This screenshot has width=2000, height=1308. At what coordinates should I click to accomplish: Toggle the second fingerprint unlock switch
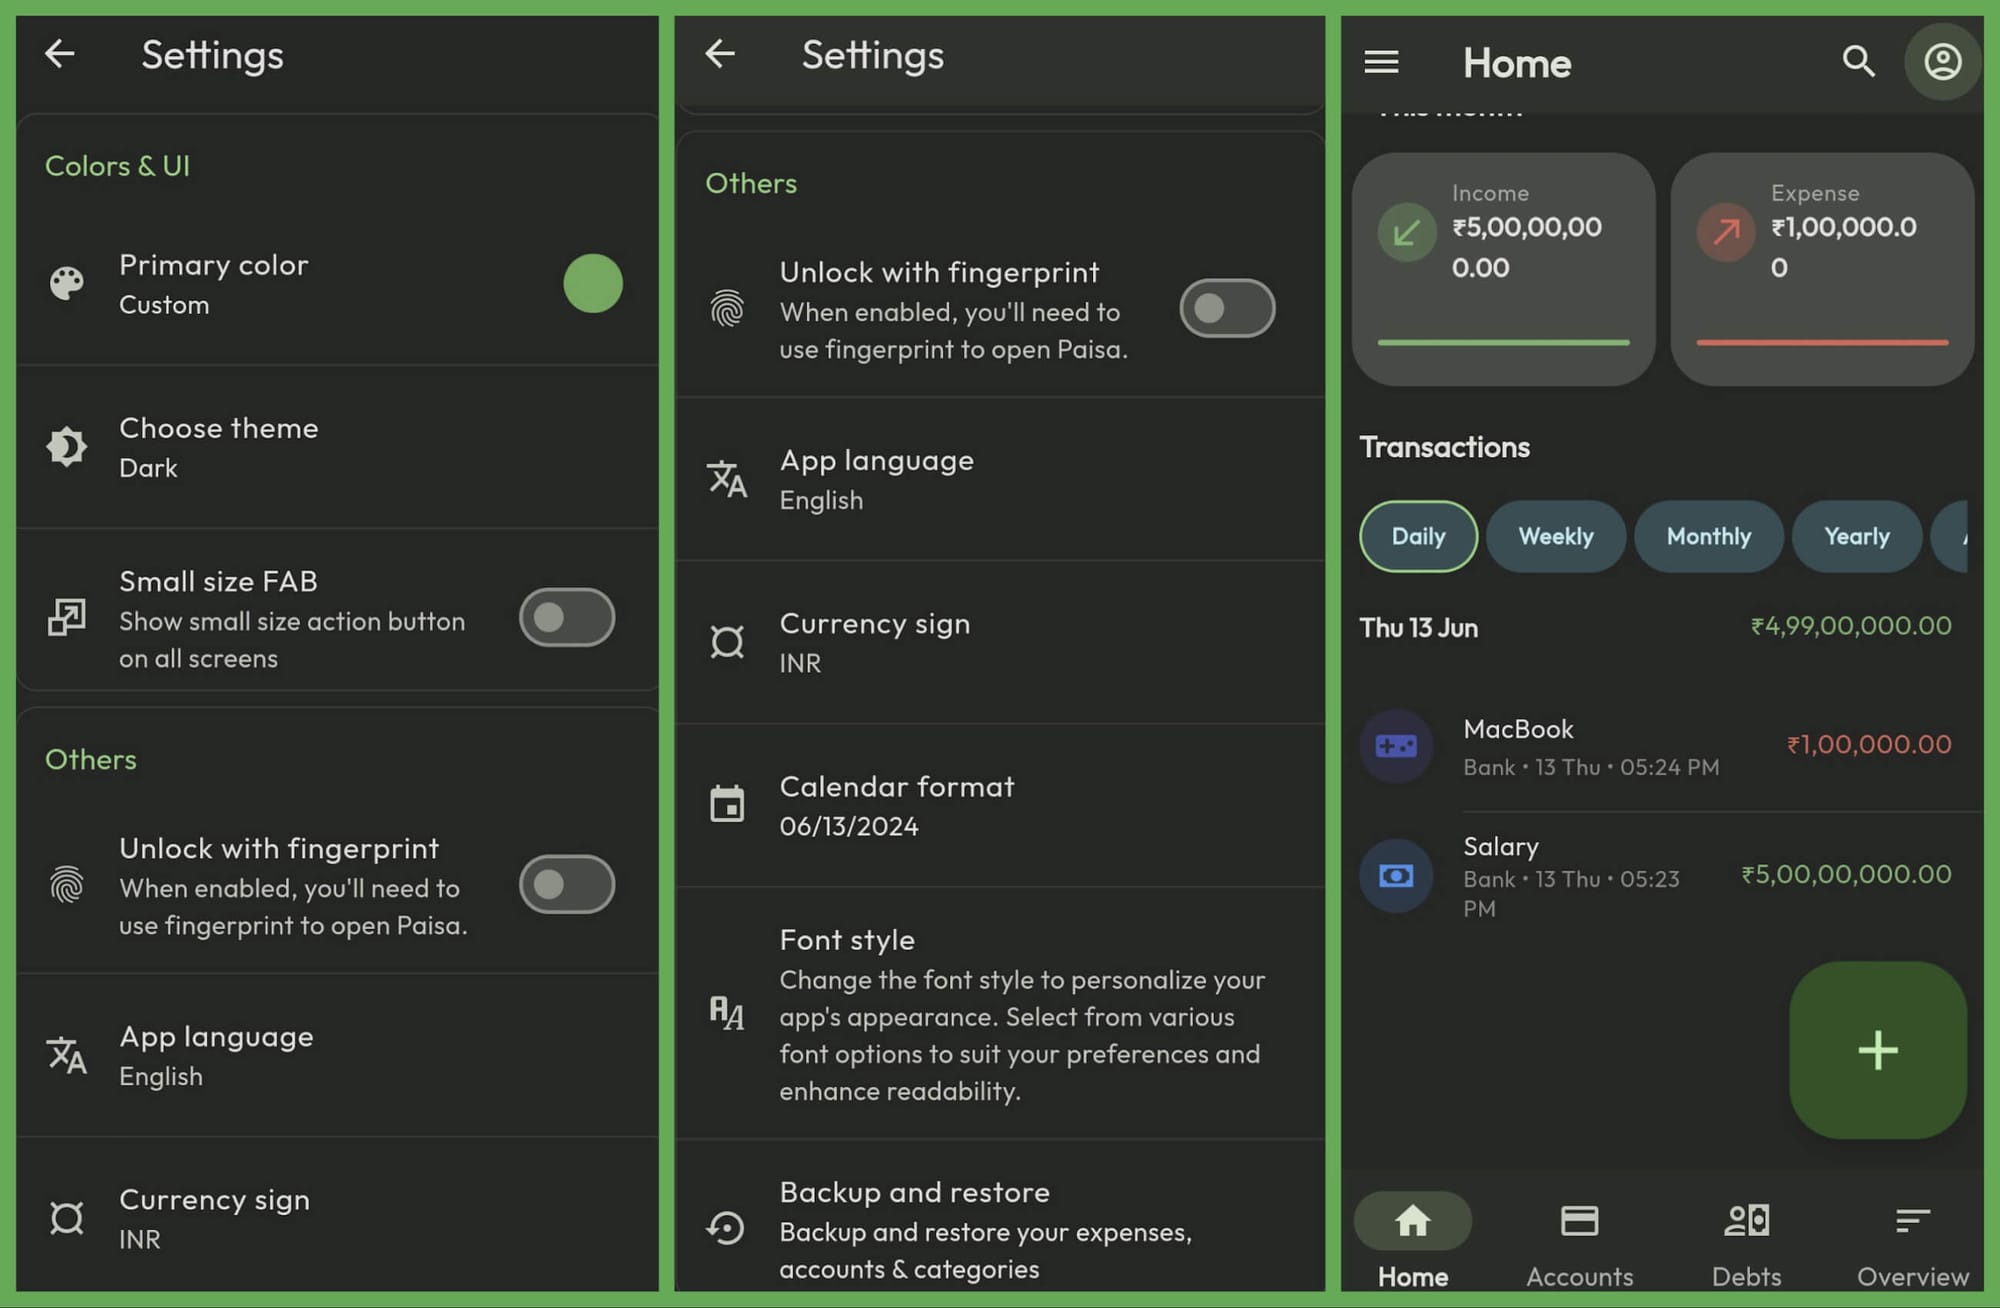1227,308
